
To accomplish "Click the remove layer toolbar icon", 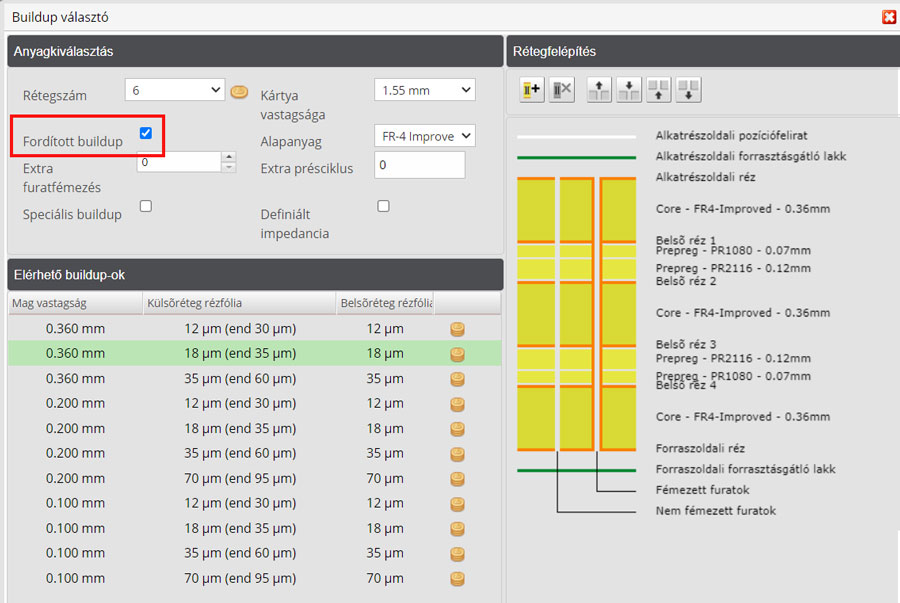I will click(x=562, y=90).
